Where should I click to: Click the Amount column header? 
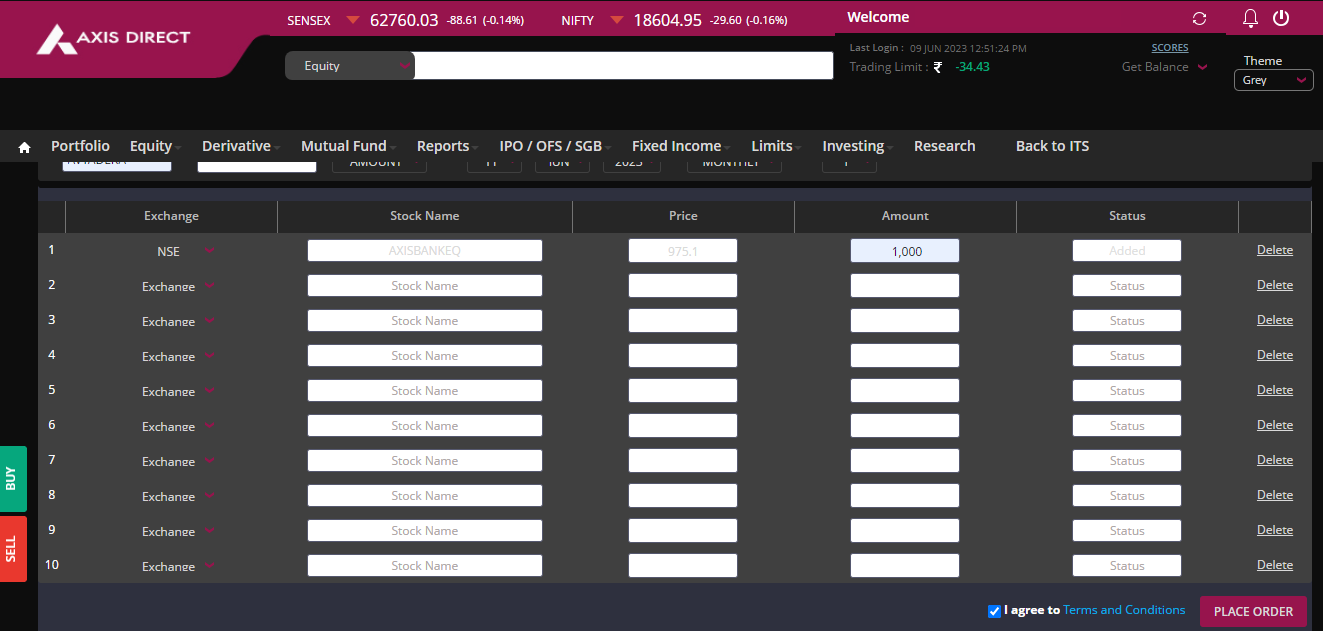(x=905, y=216)
